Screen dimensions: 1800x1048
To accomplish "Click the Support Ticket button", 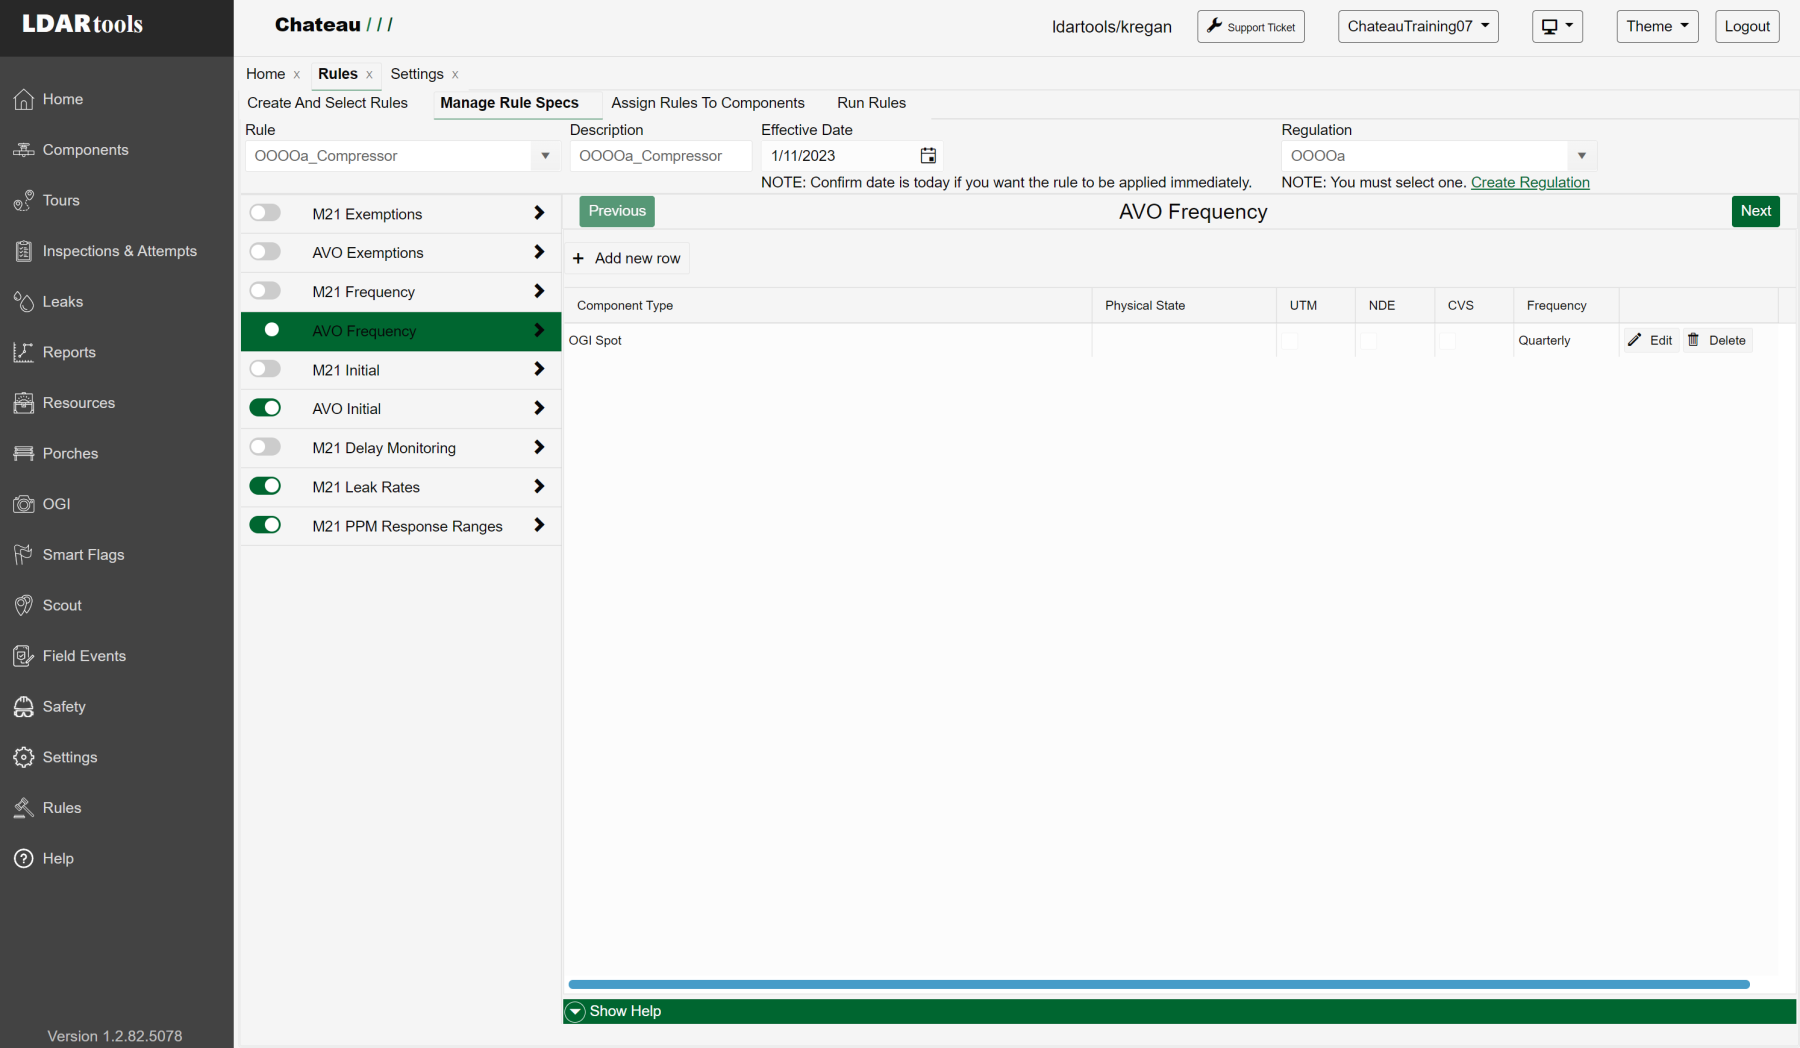I will 1251,27.
